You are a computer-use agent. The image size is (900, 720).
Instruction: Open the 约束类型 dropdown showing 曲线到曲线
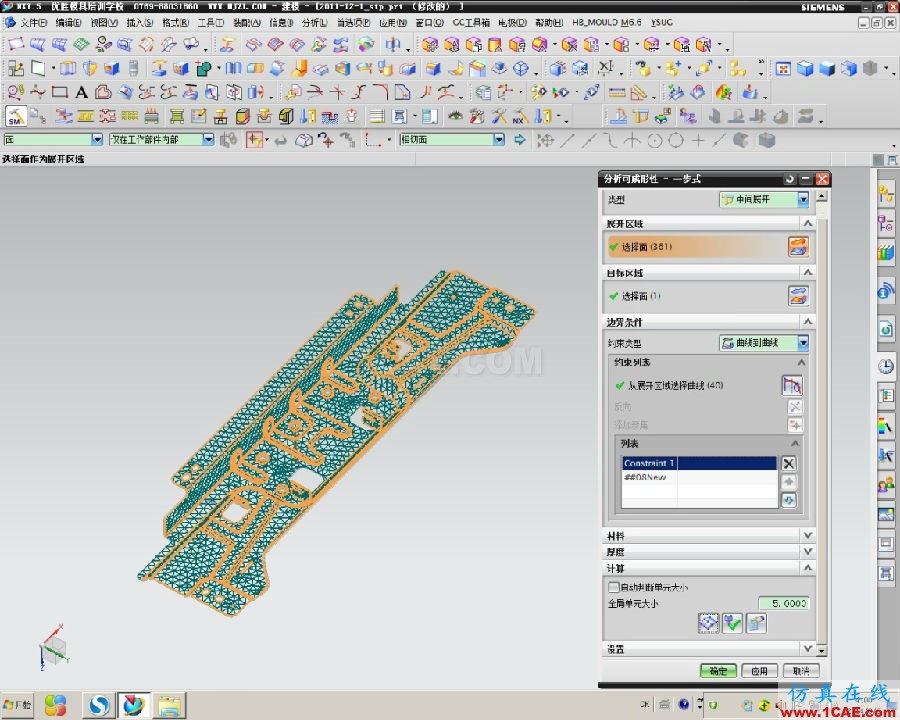764,343
